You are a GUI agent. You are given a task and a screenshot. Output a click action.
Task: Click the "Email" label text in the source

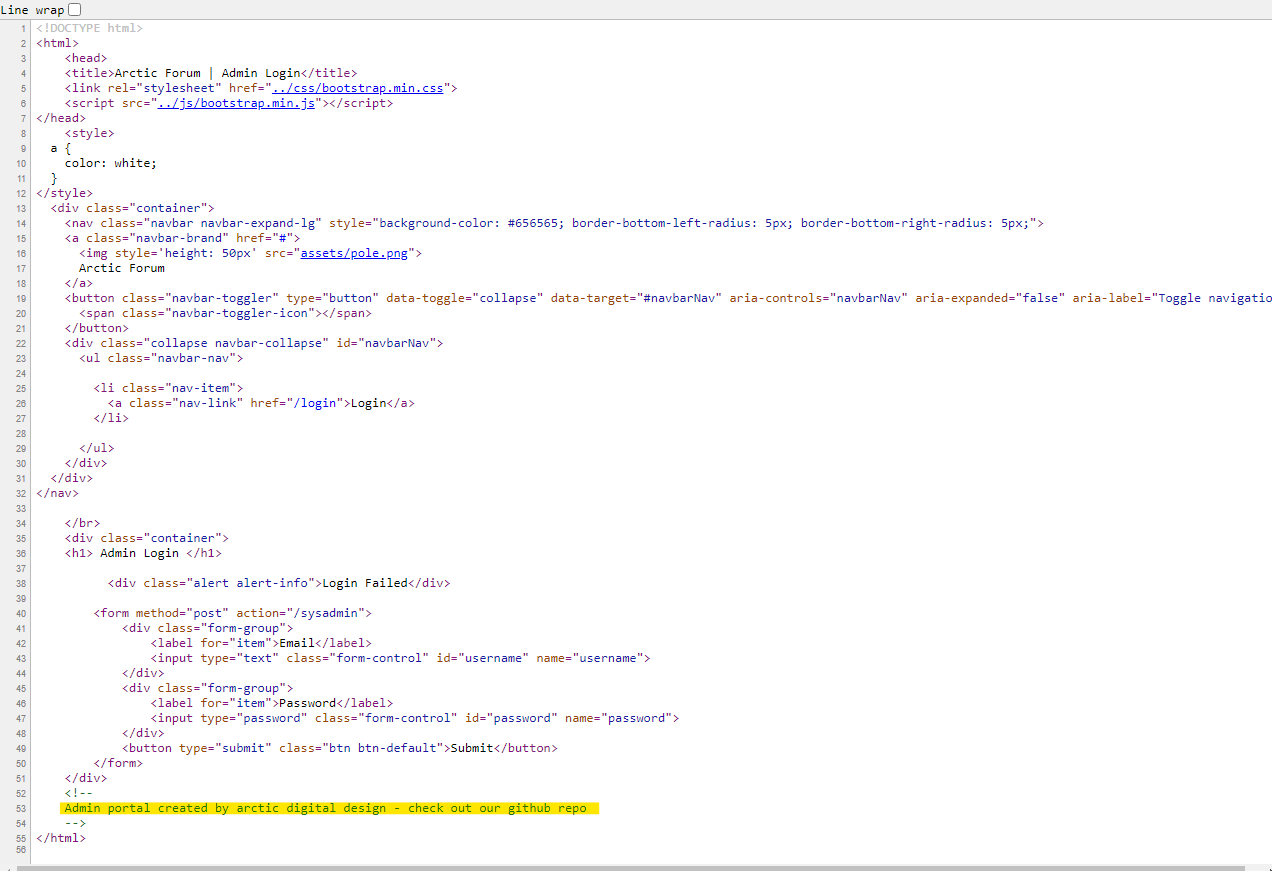point(297,643)
